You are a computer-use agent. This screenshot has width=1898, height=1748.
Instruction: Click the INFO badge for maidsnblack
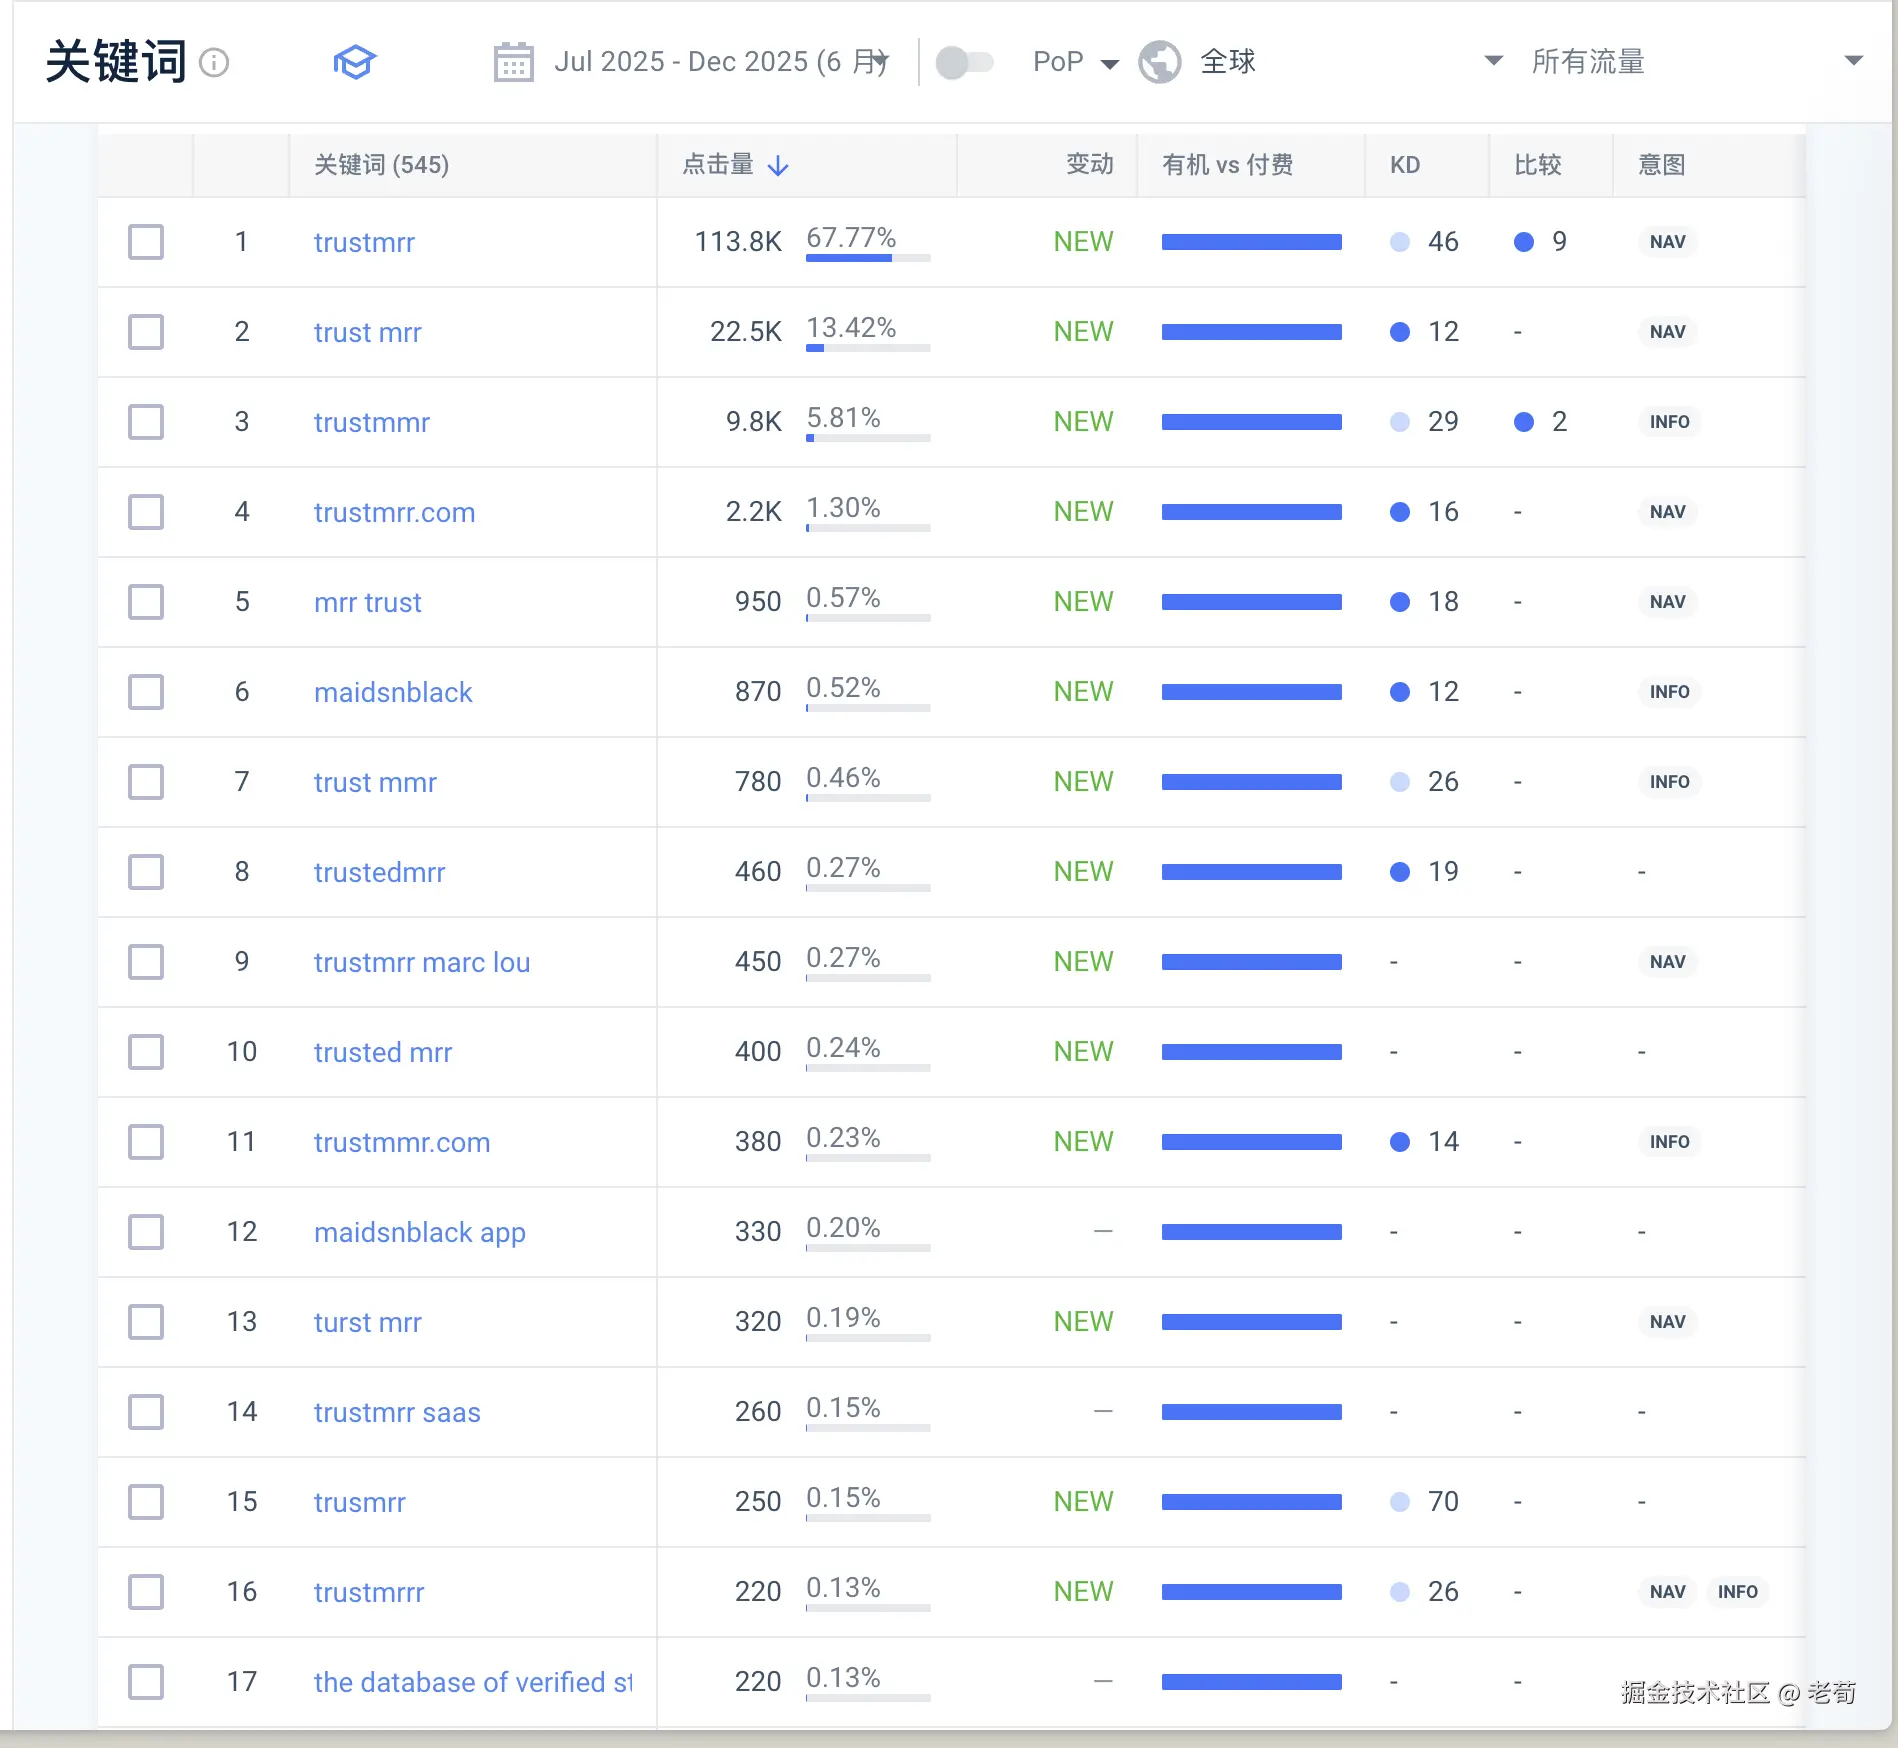pyautogui.click(x=1669, y=692)
